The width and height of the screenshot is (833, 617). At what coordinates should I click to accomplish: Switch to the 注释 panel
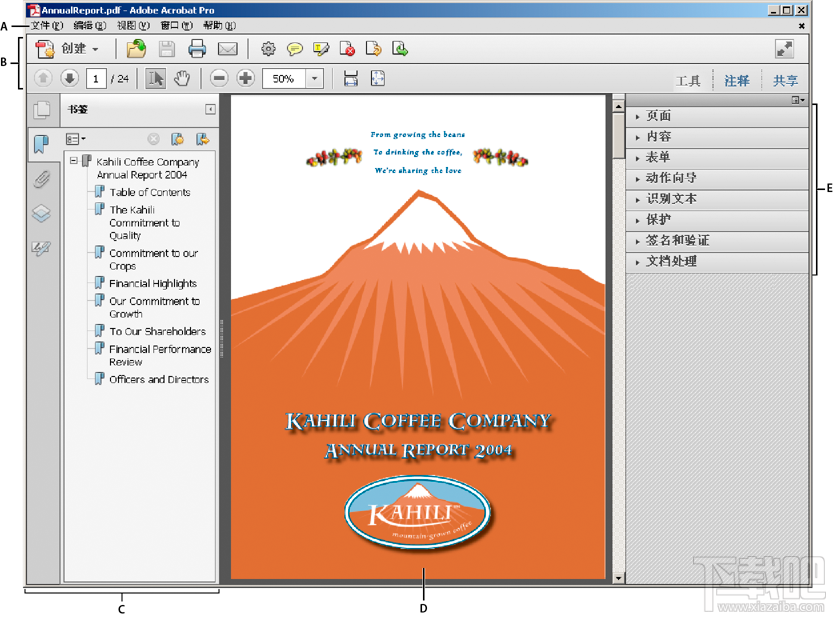coord(736,80)
